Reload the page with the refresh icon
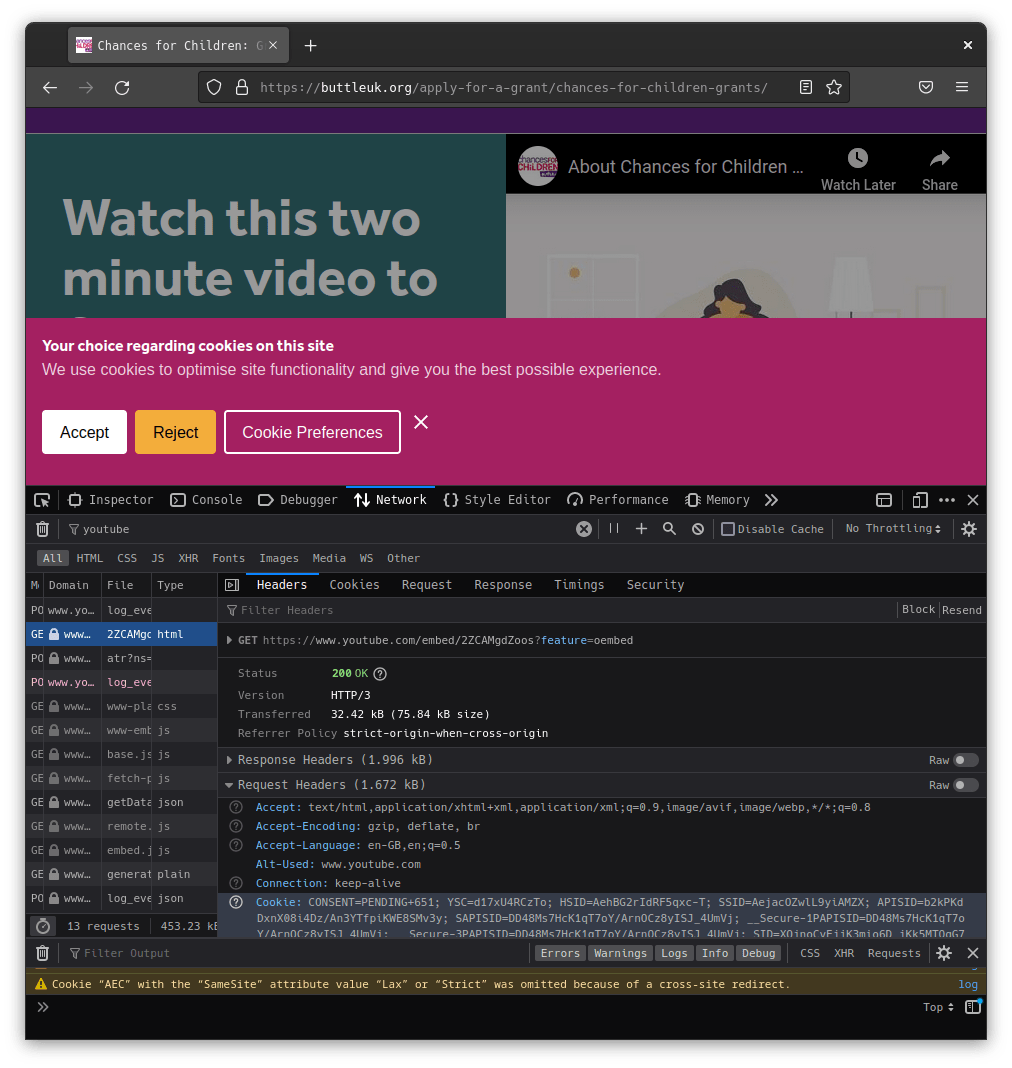 pyautogui.click(x=122, y=87)
